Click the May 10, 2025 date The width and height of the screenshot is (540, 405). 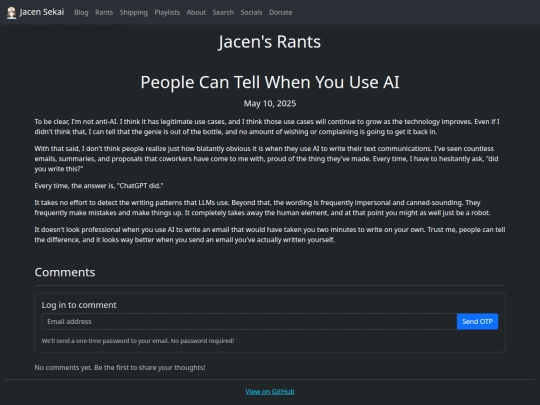click(x=270, y=103)
